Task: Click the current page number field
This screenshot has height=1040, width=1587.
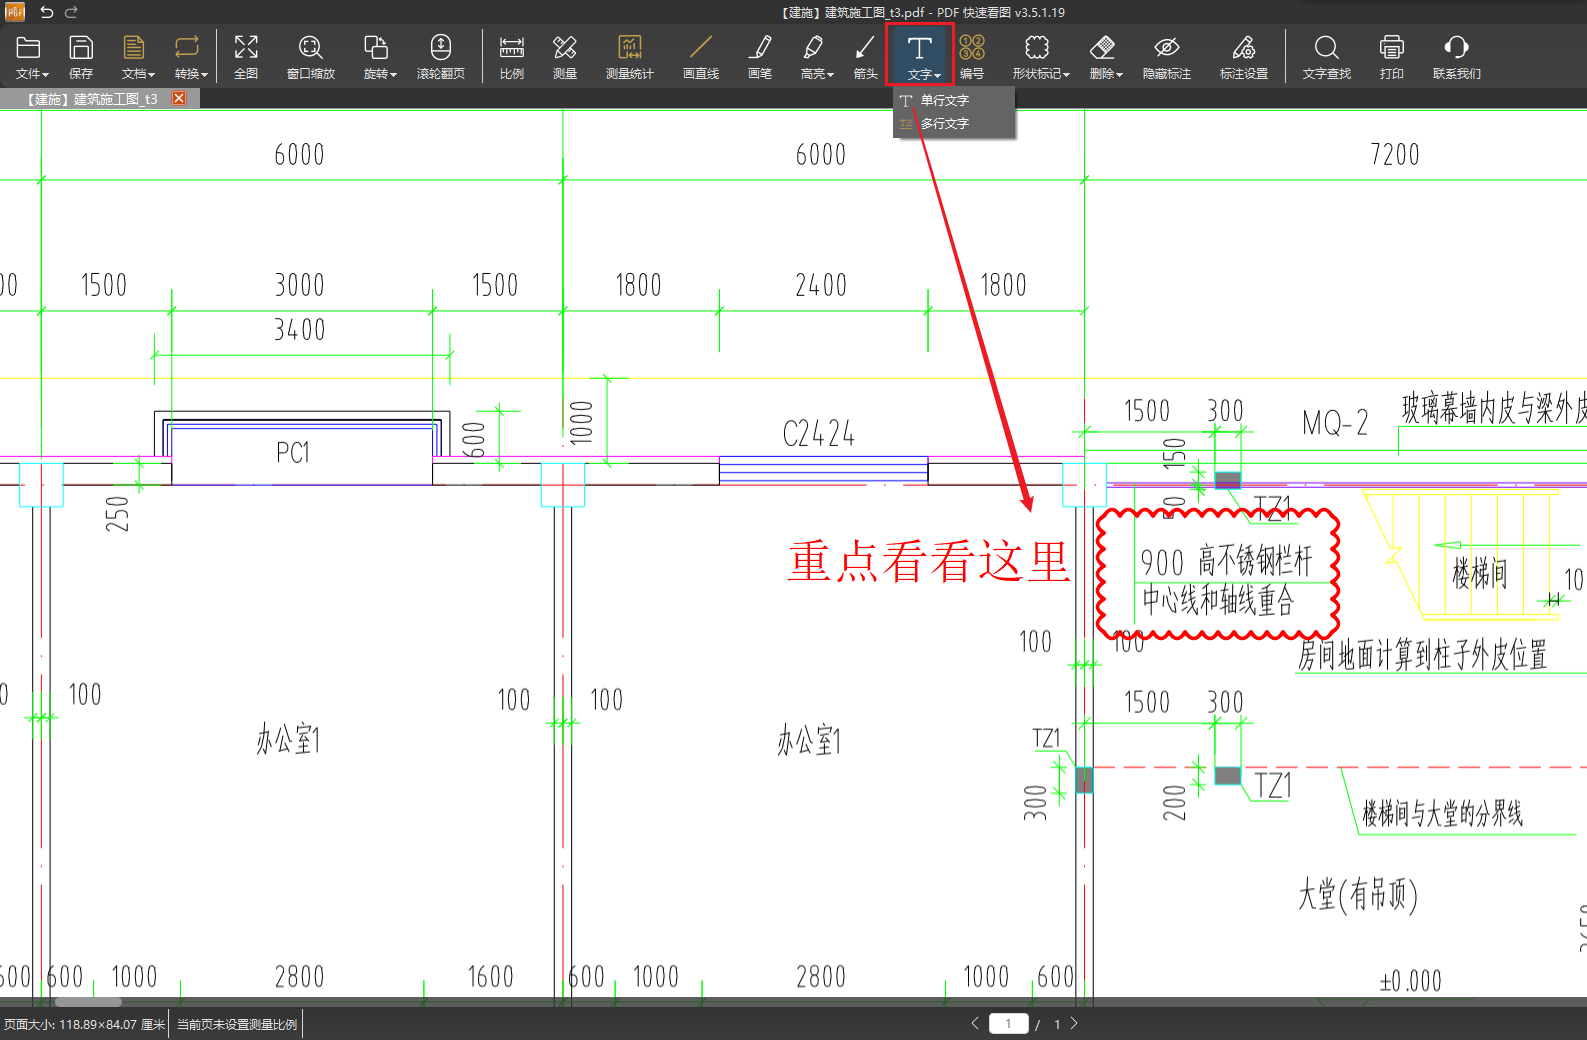Action: click(x=1008, y=1023)
